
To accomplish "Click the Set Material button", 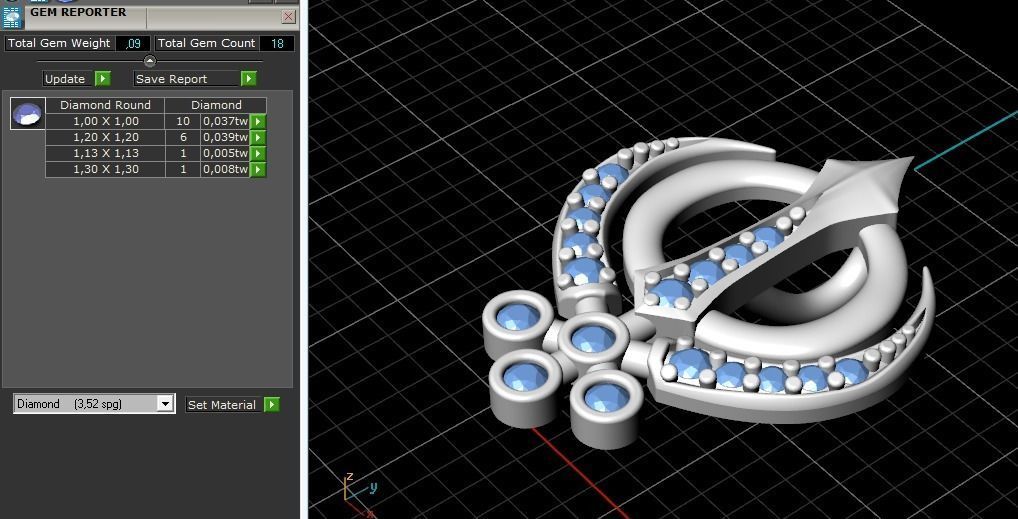I will click(222, 405).
